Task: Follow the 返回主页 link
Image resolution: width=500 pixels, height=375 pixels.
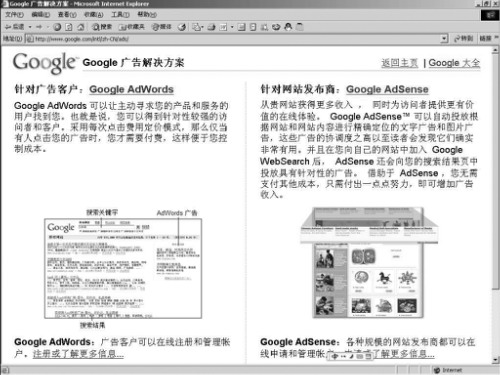Action: click(399, 63)
